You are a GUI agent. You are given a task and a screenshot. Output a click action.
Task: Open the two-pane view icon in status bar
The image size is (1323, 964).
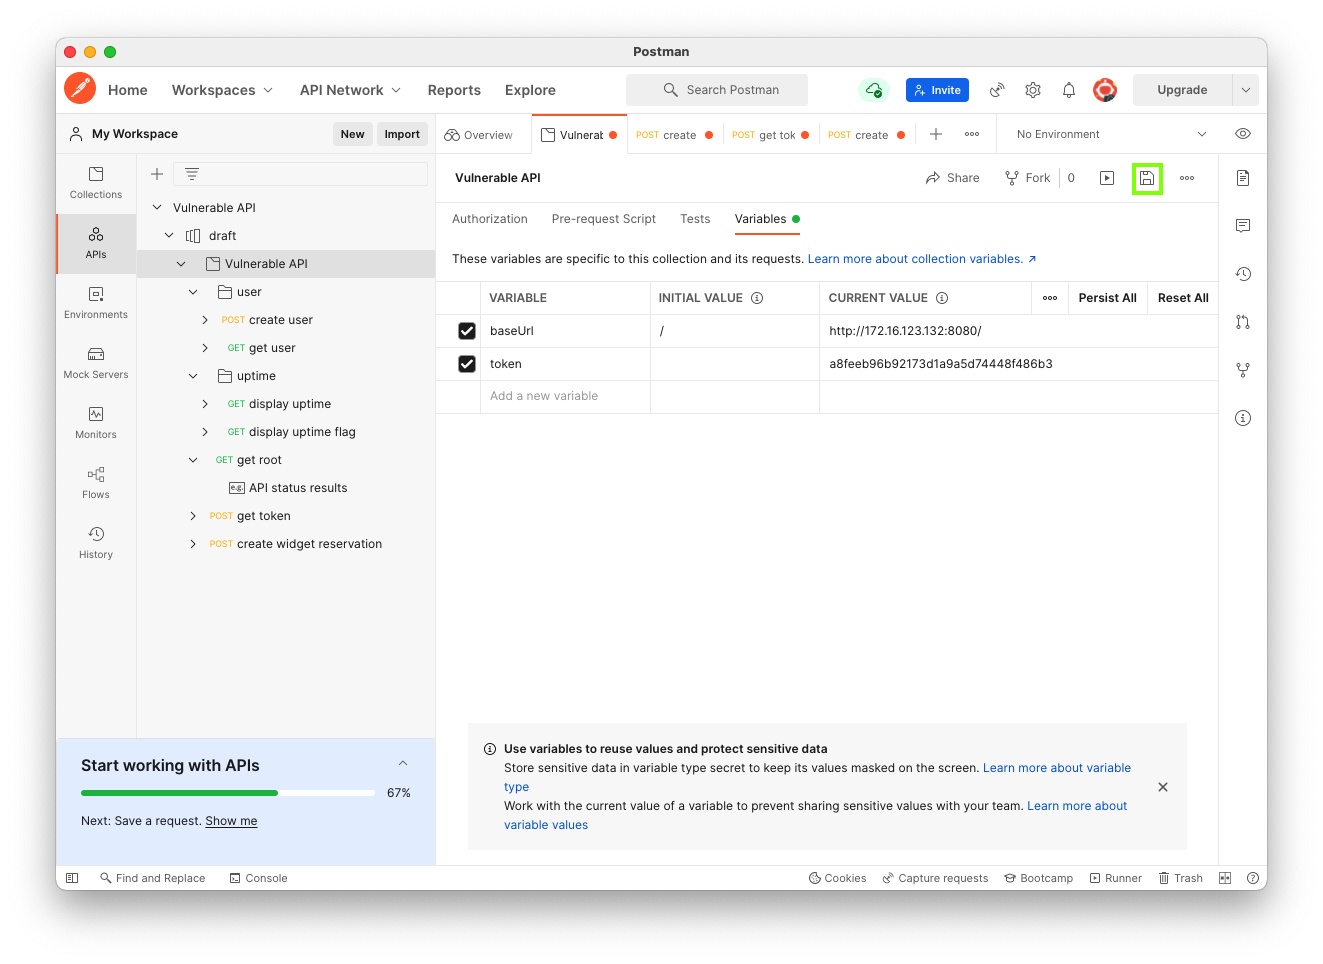click(x=1225, y=878)
